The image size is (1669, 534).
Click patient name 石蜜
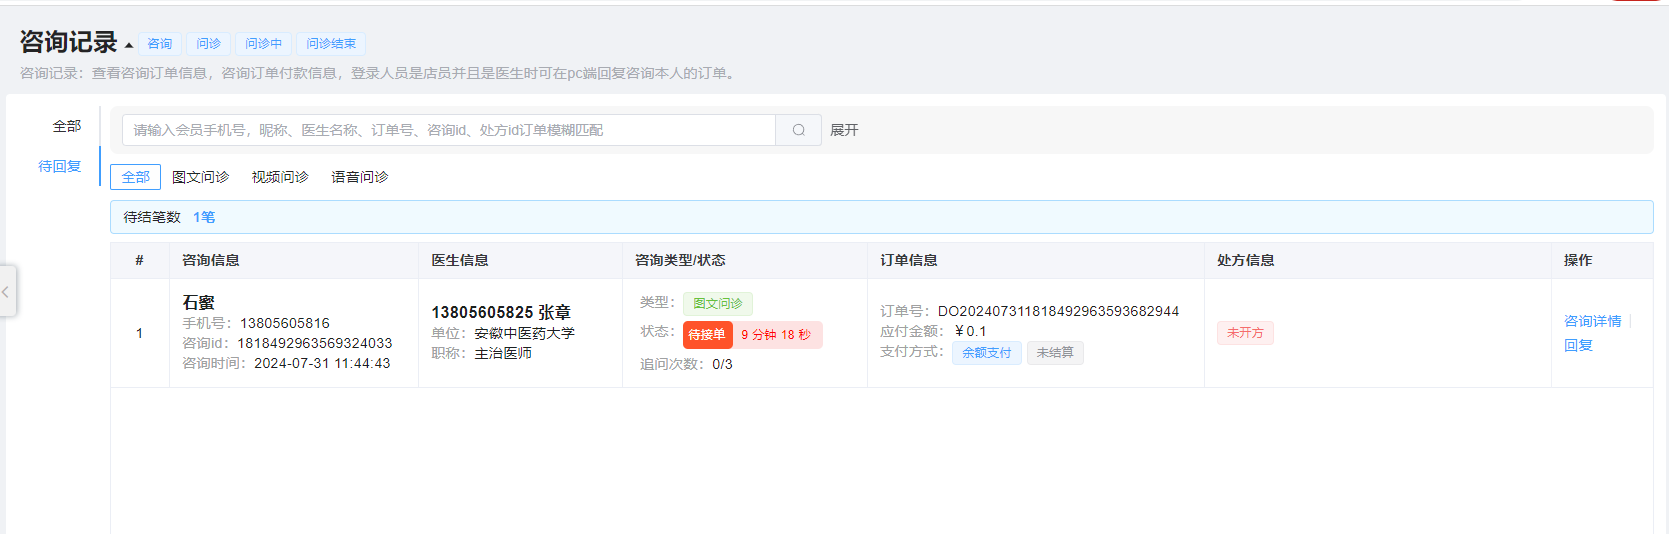pyautogui.click(x=198, y=302)
